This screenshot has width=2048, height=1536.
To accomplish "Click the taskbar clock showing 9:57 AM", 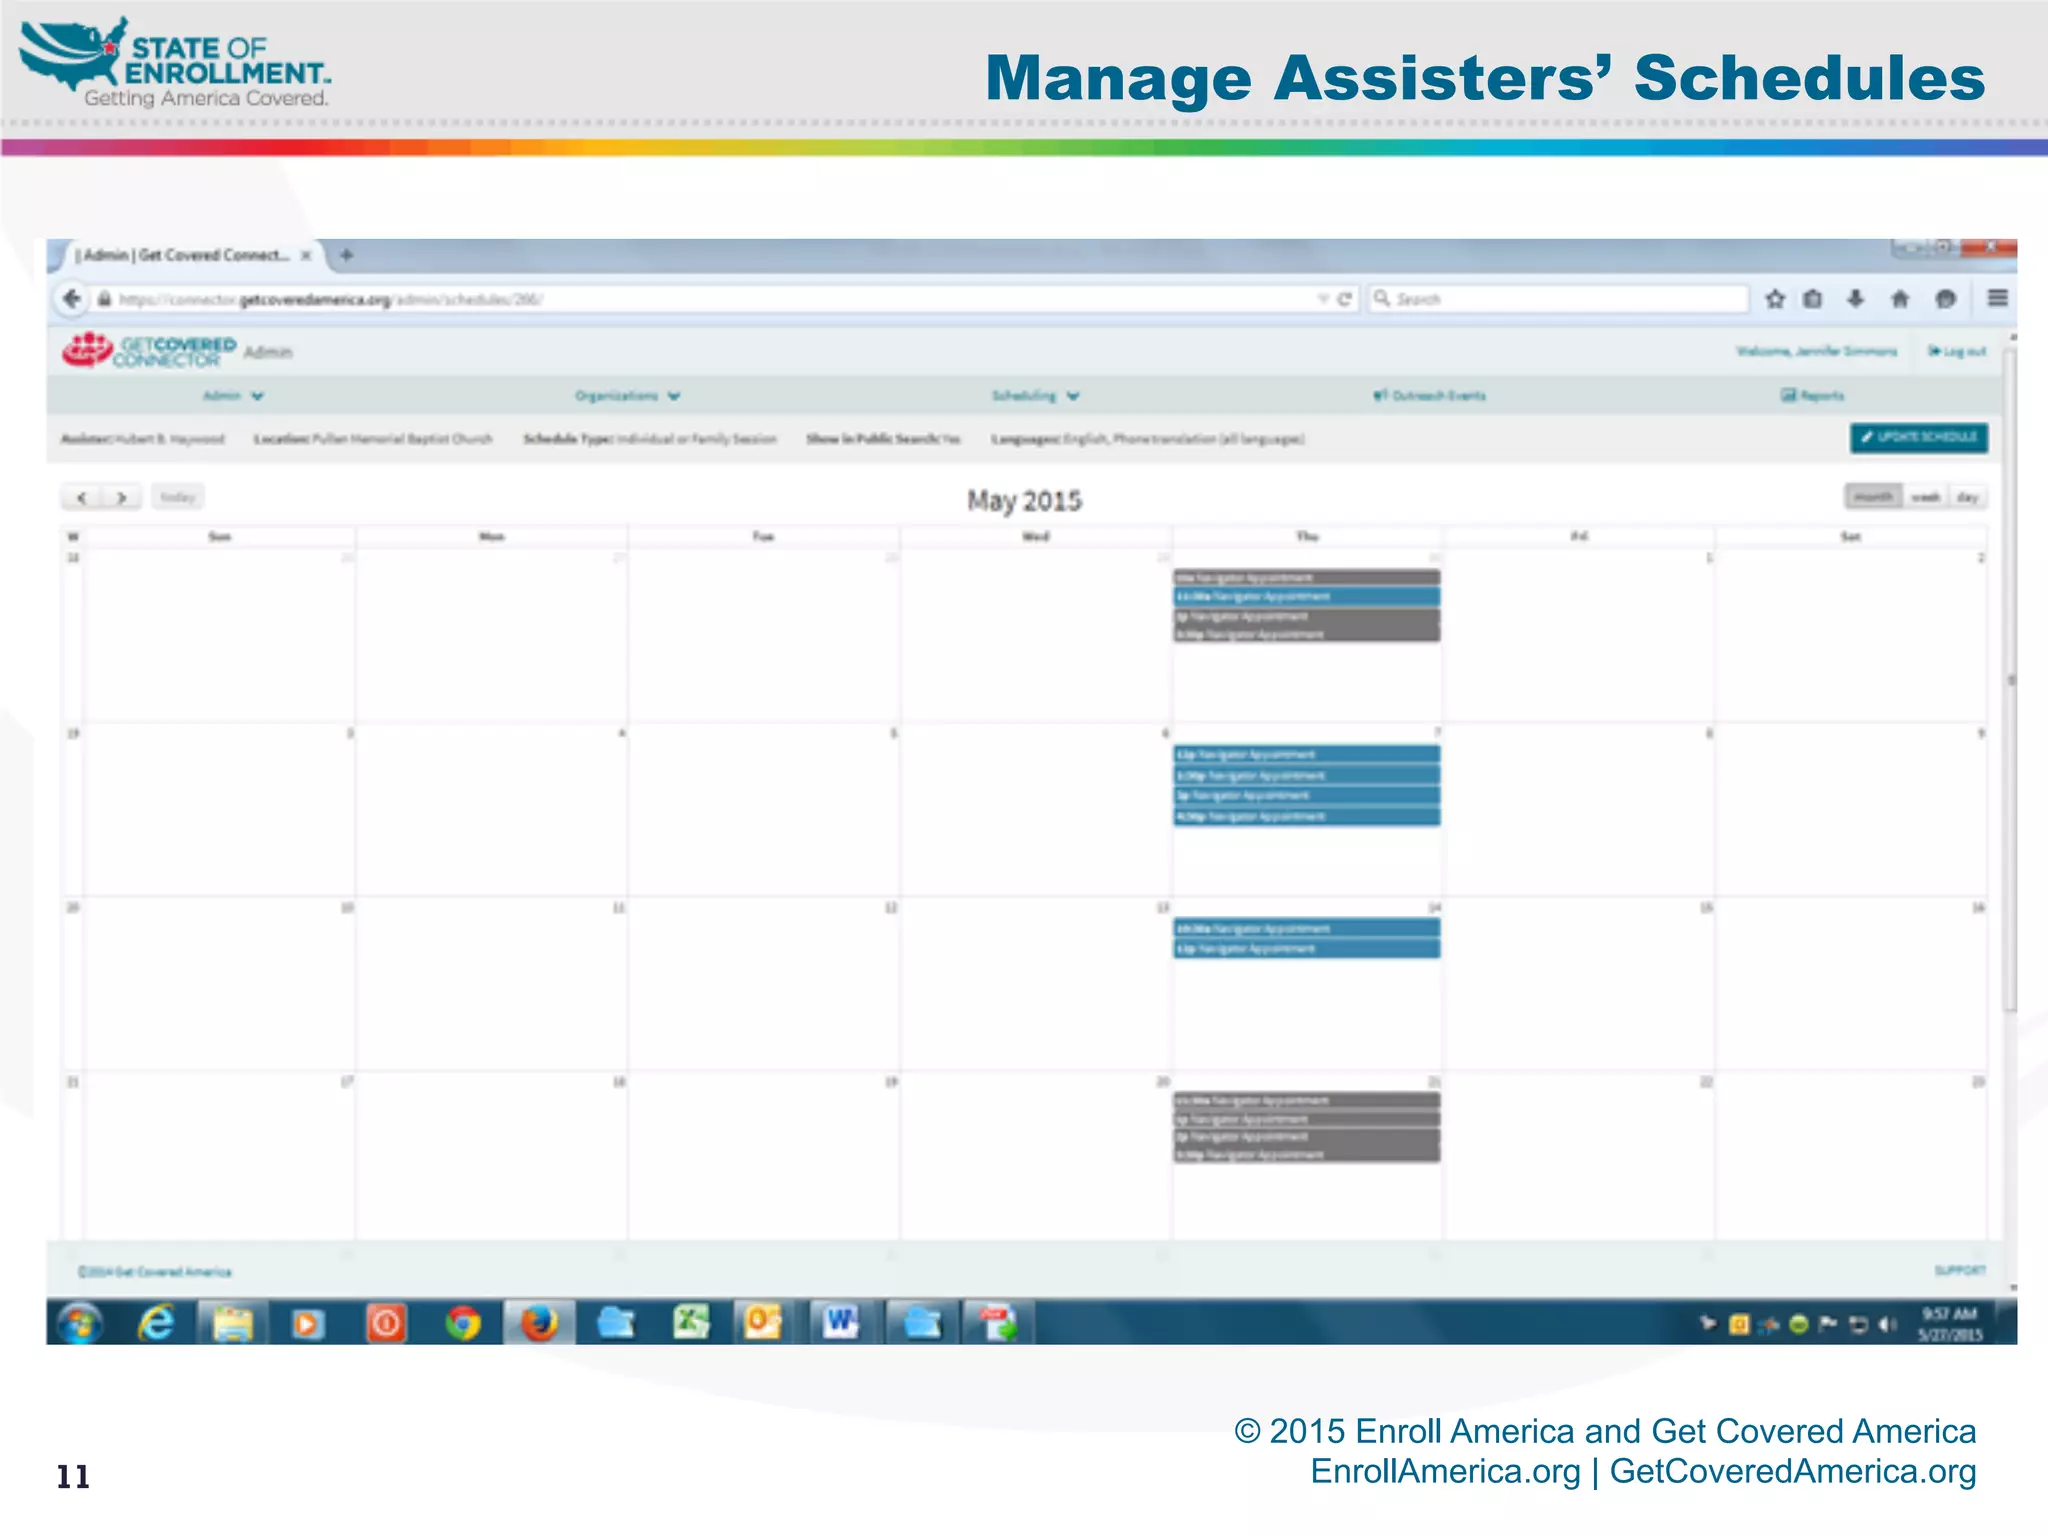I will coord(1949,1324).
